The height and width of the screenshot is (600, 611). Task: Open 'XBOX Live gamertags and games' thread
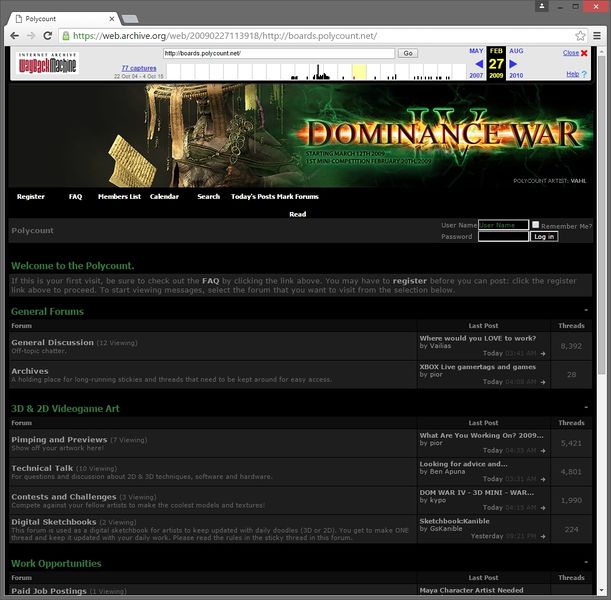478,367
